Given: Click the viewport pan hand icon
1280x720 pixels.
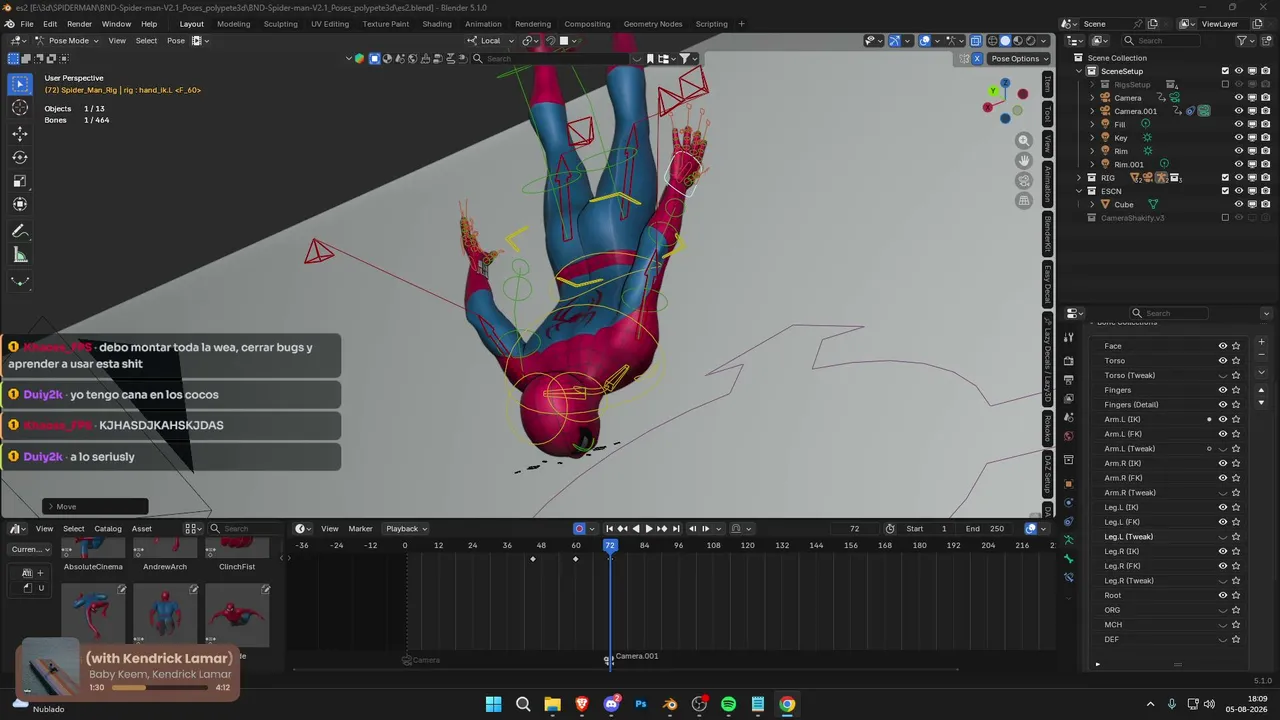Looking at the screenshot, I should click(1023, 161).
